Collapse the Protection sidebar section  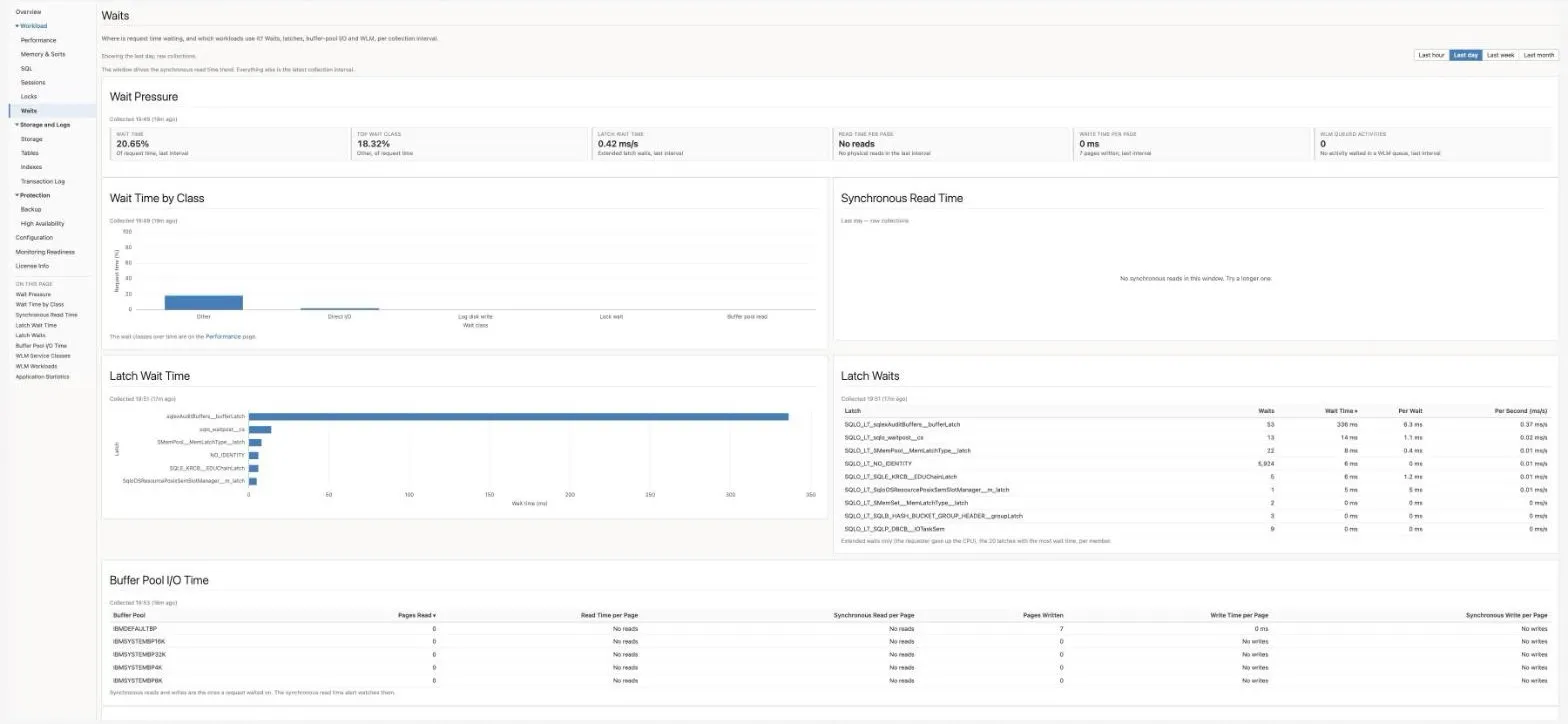tap(33, 195)
